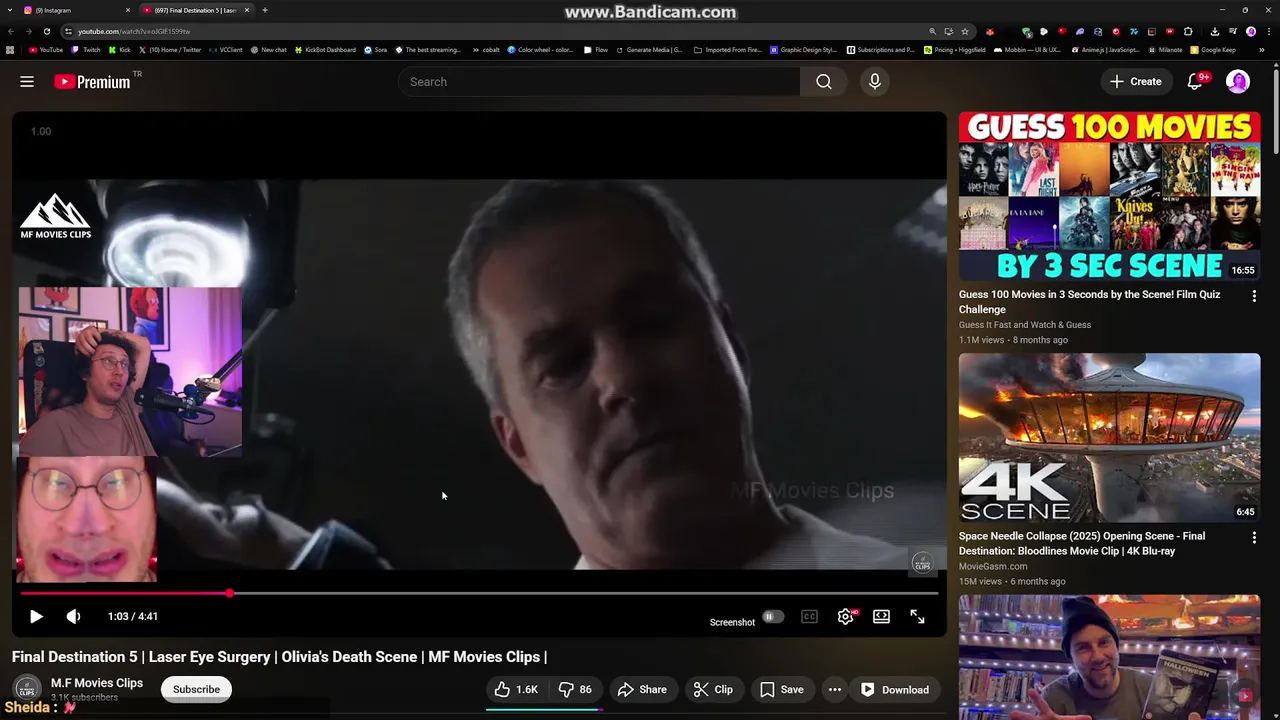Go back to the previous page
This screenshot has height=720, width=1280.
pyautogui.click(x=10, y=31)
